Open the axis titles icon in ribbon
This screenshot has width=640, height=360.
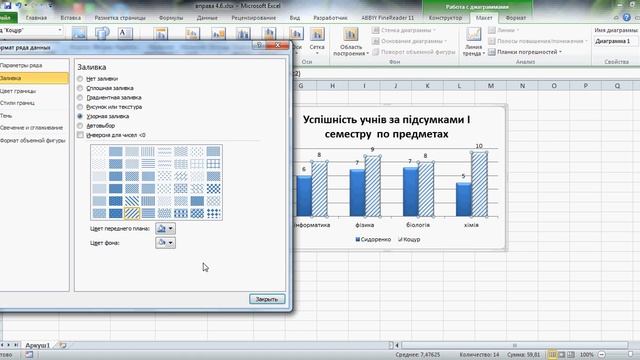pyautogui.click(x=192, y=33)
